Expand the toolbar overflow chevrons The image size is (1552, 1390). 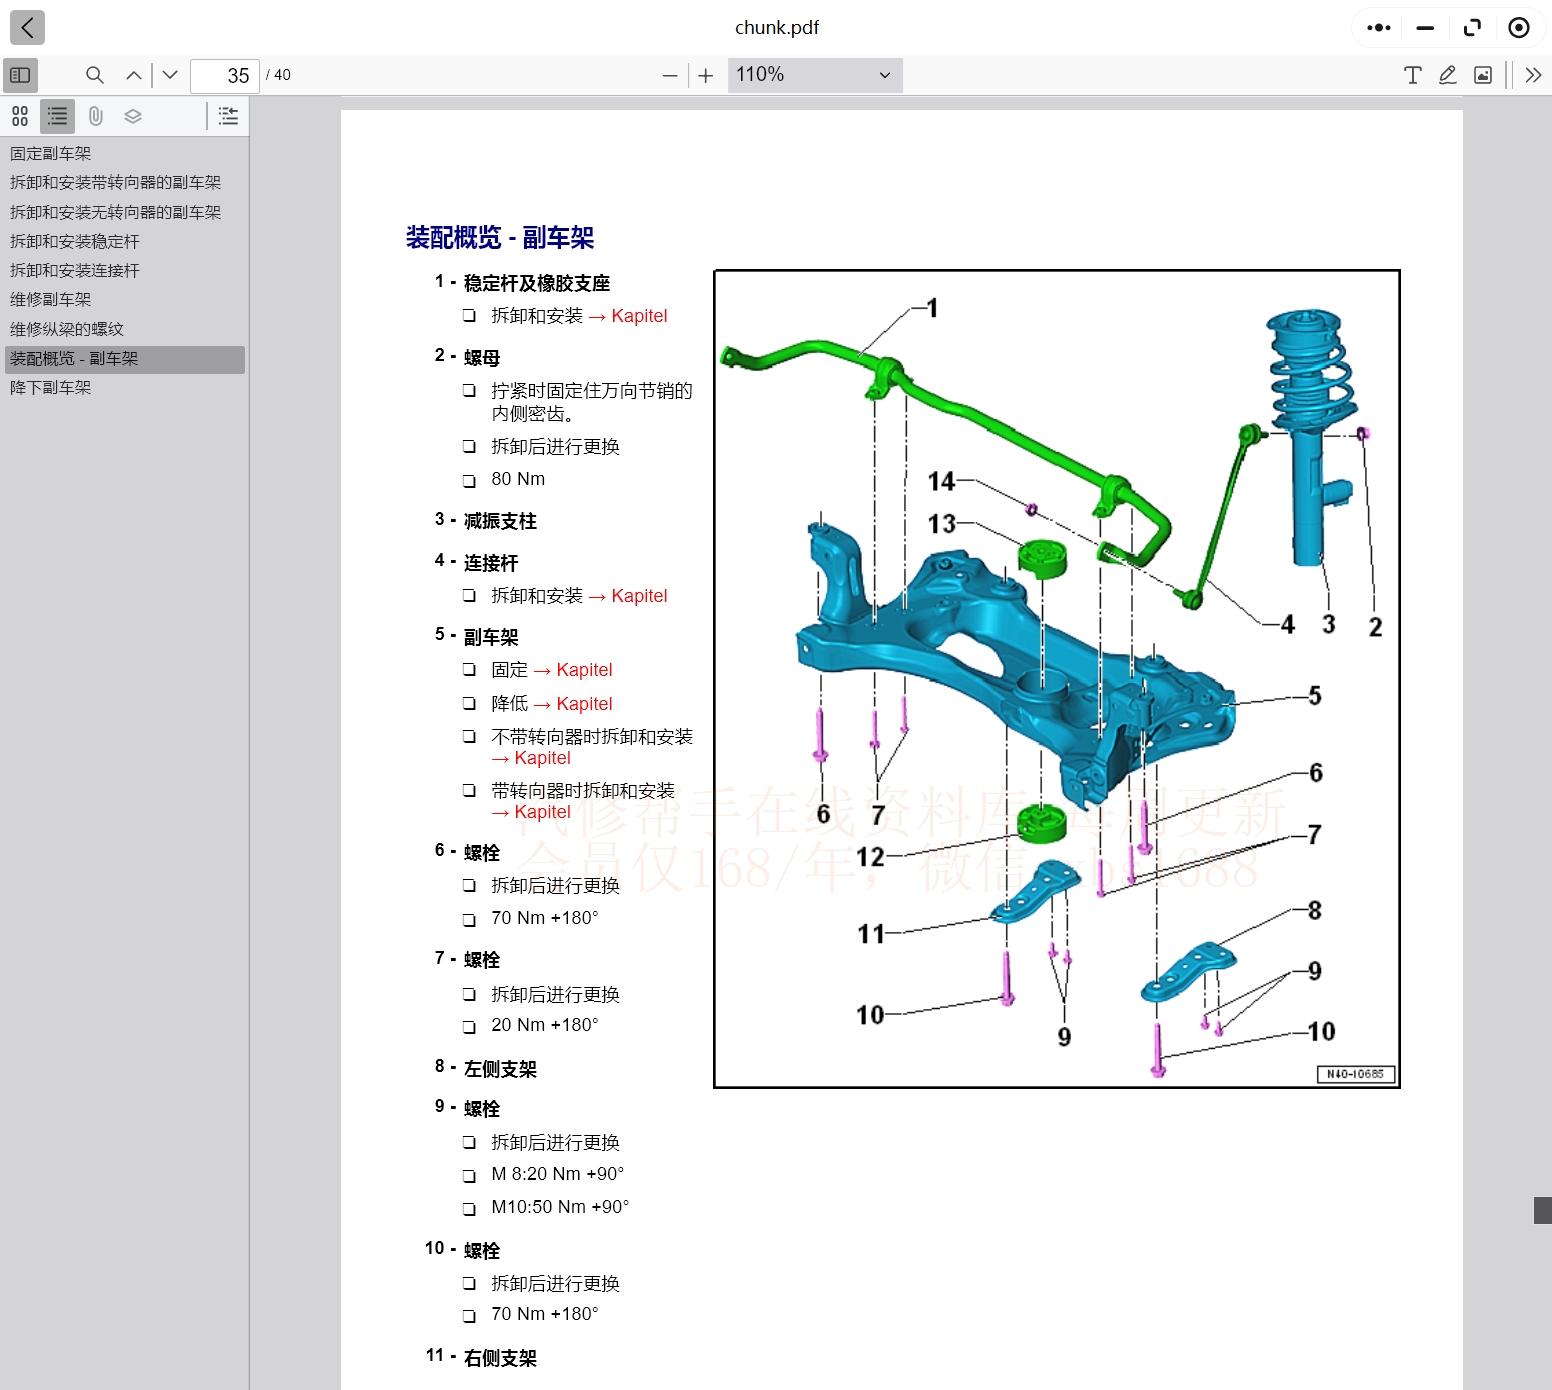tap(1533, 75)
